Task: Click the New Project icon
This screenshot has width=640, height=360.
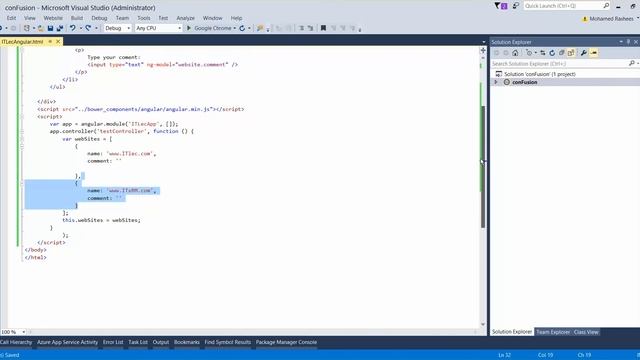Action: pos(27,28)
